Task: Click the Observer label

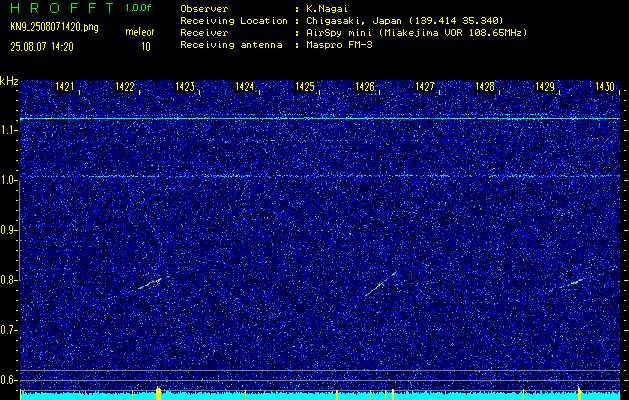Action: tap(204, 9)
